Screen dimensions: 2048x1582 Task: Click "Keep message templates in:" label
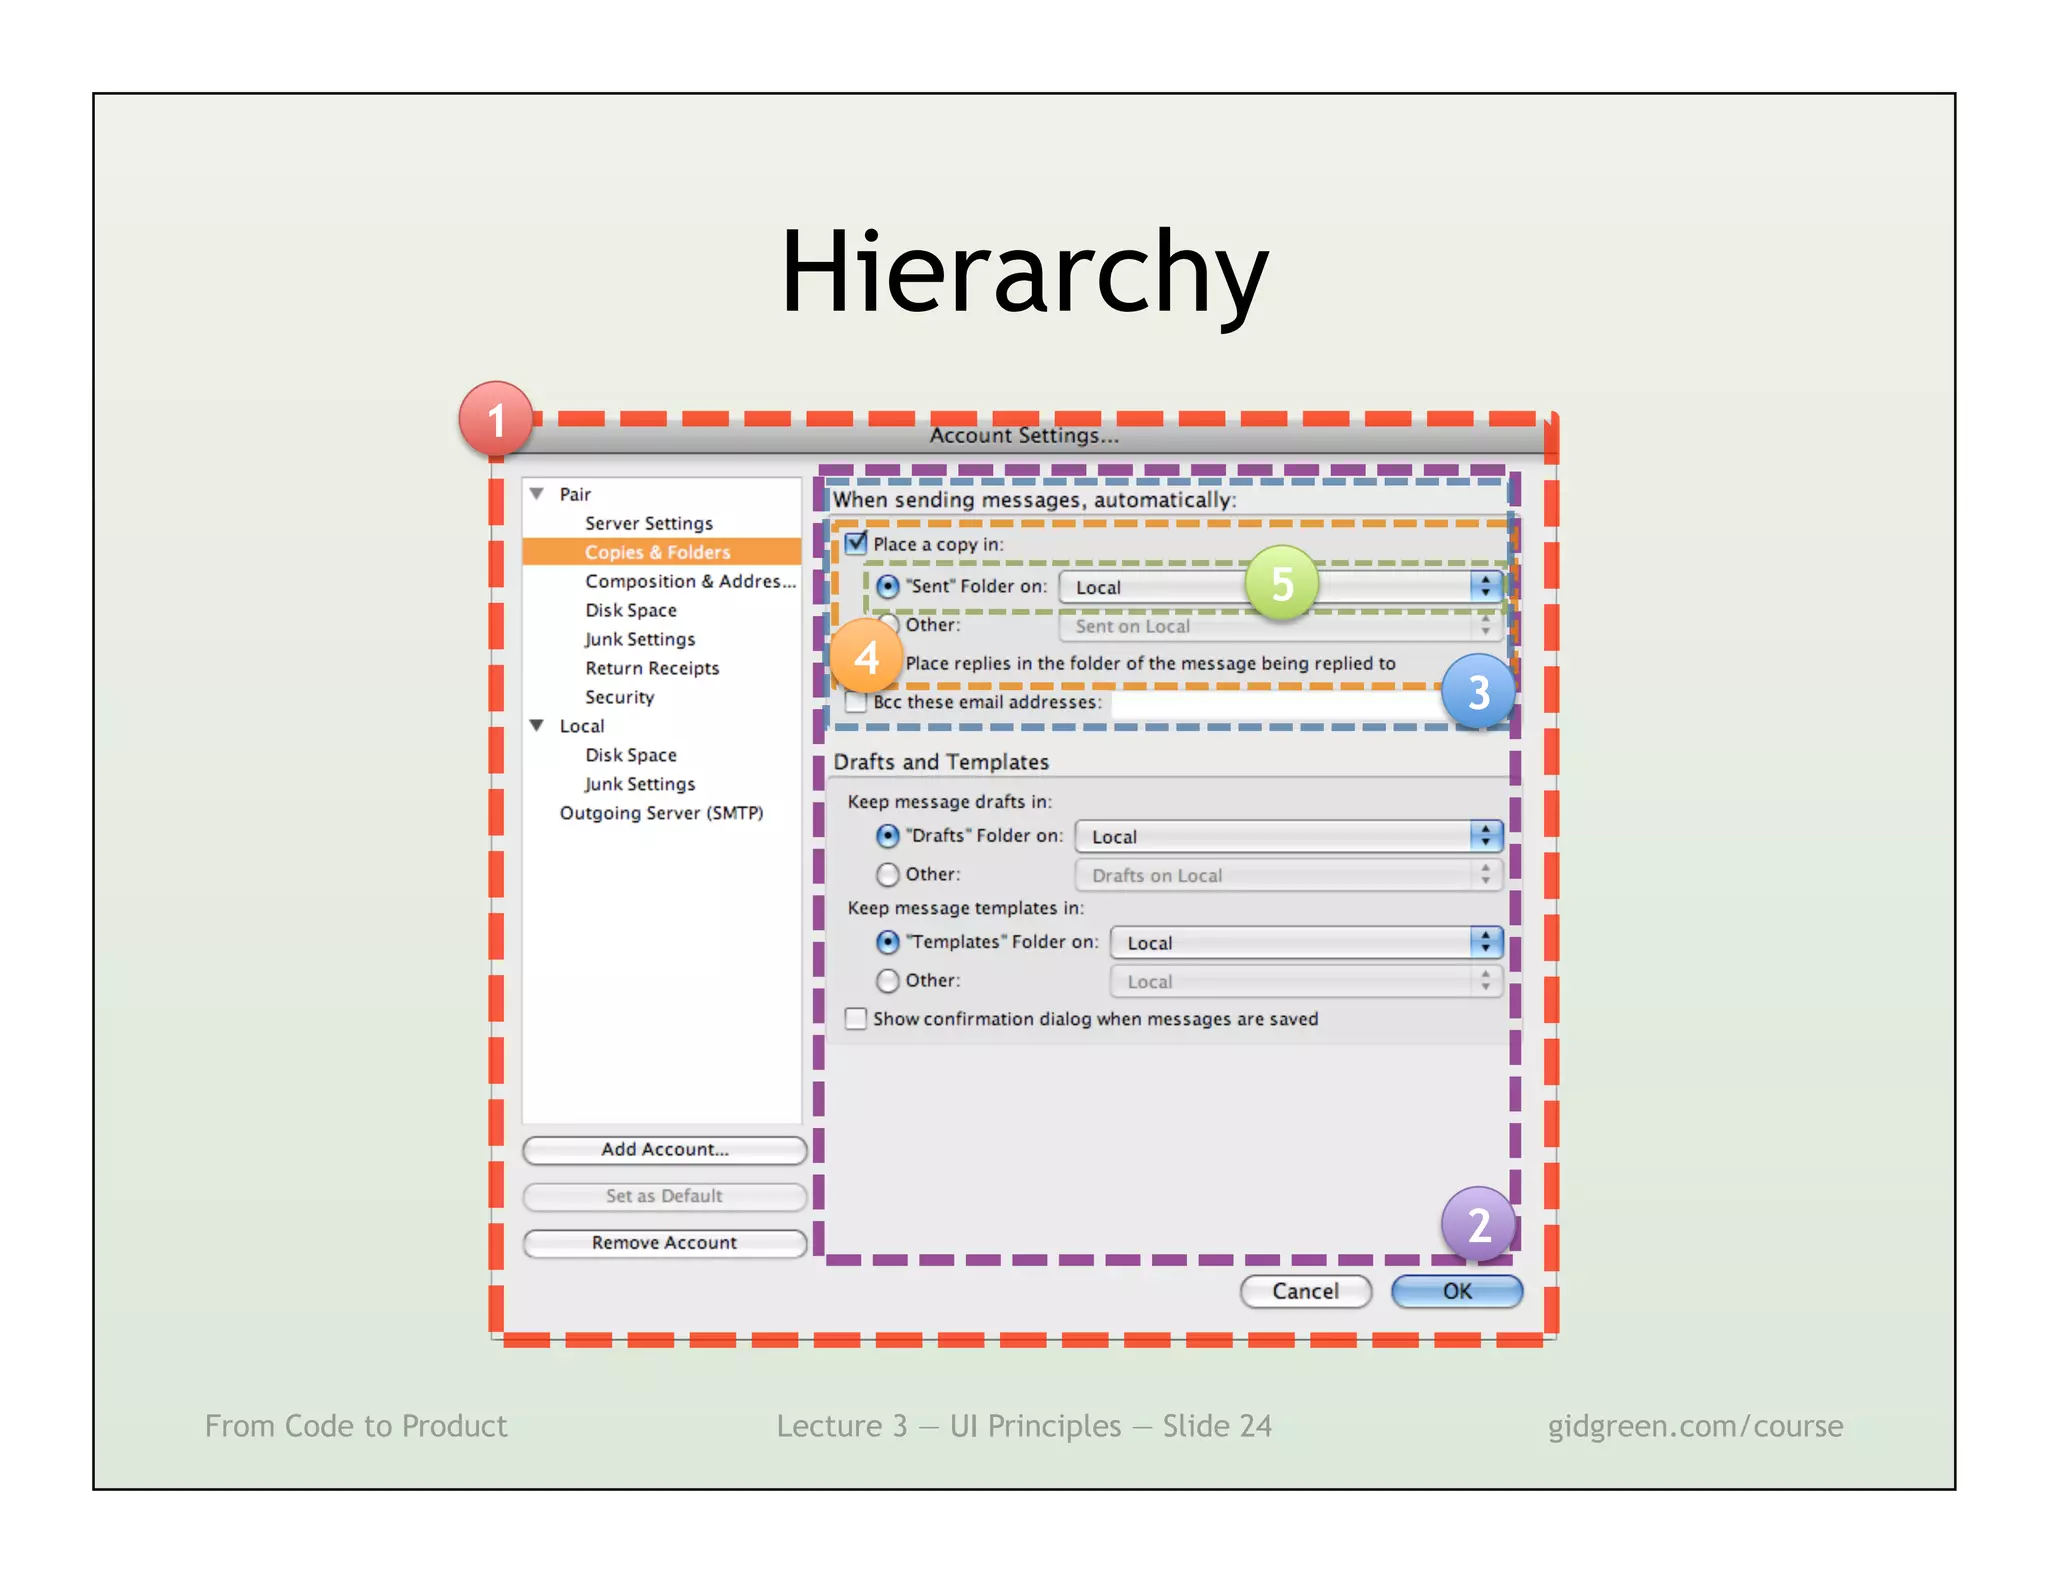[x=965, y=908]
